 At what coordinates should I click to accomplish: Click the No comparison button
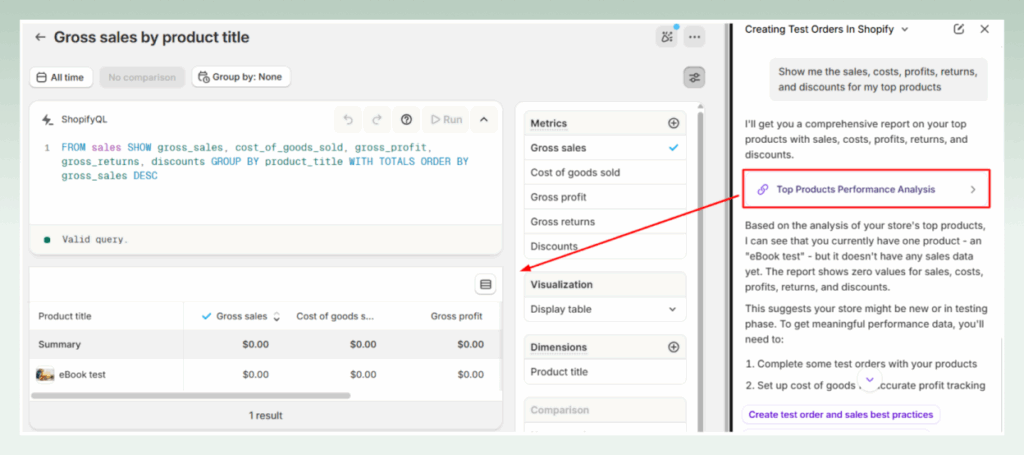tap(142, 77)
